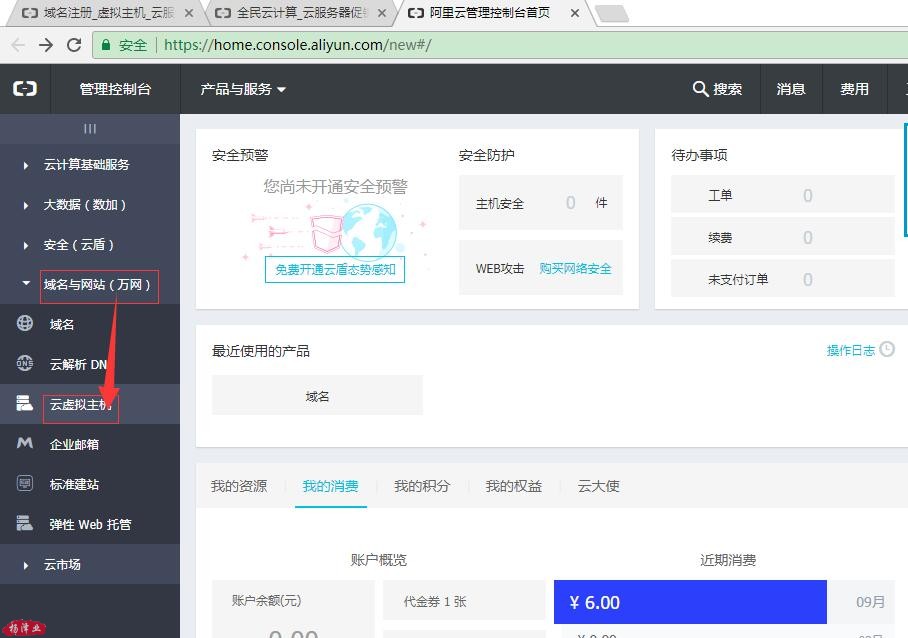Click the globe icon beside 域名
This screenshot has width=908, height=638.
[25, 323]
